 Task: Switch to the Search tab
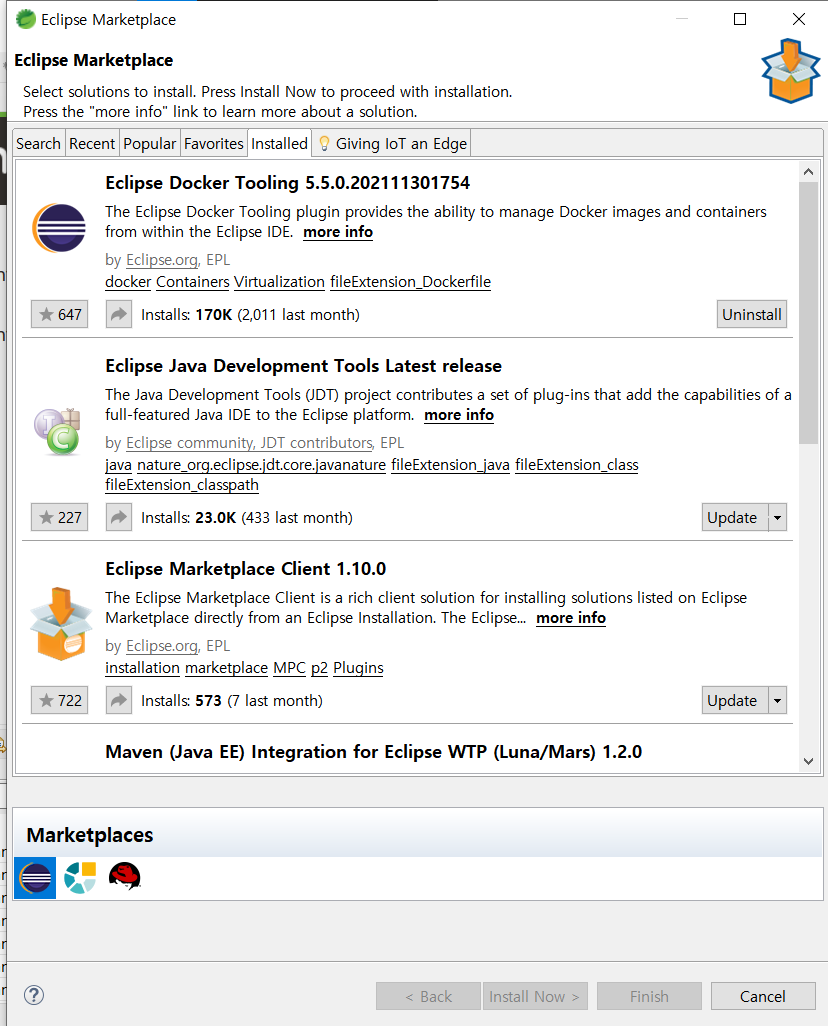click(39, 143)
